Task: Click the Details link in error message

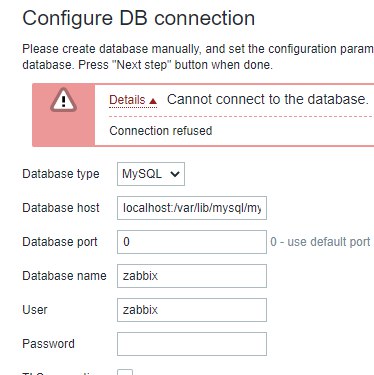Action: point(127,100)
